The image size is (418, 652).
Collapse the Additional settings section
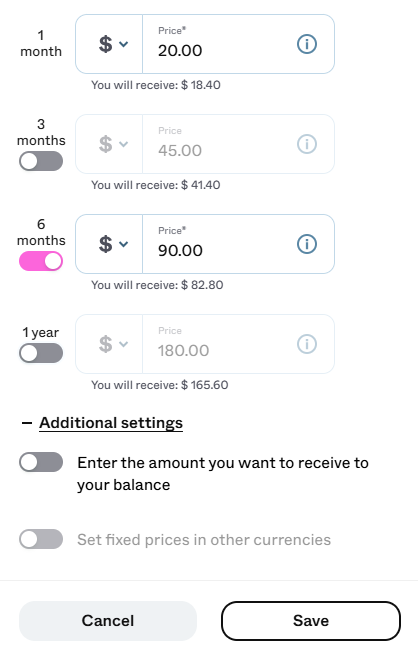(x=111, y=423)
